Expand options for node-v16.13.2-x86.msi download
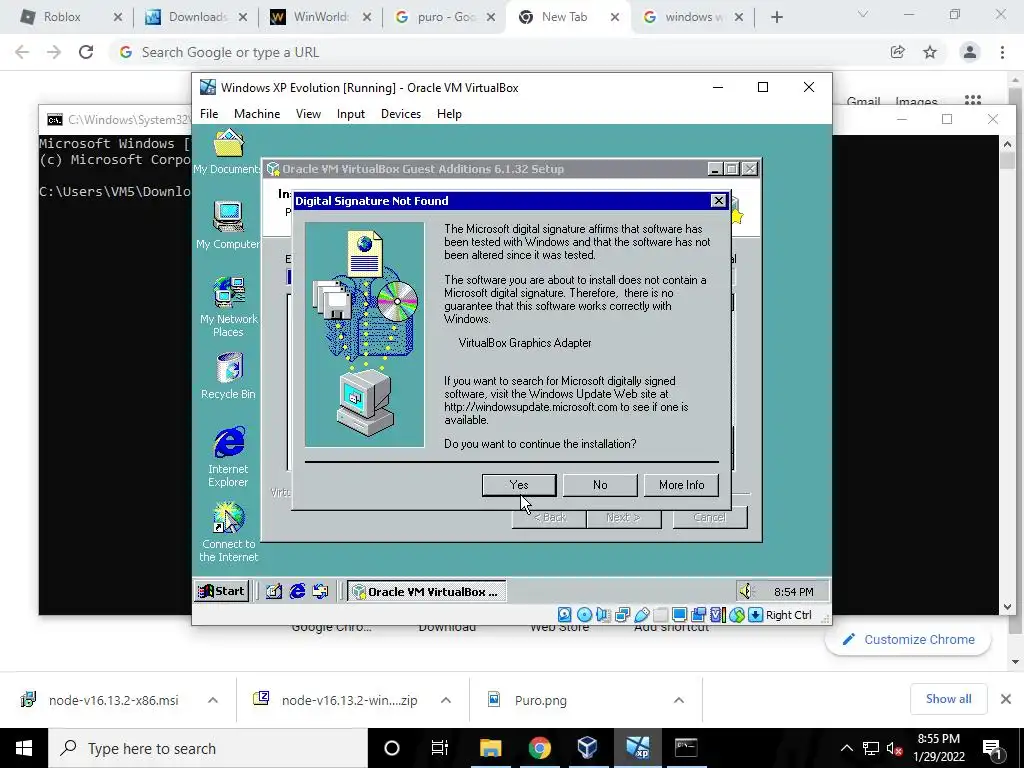This screenshot has width=1024, height=768. 213,700
